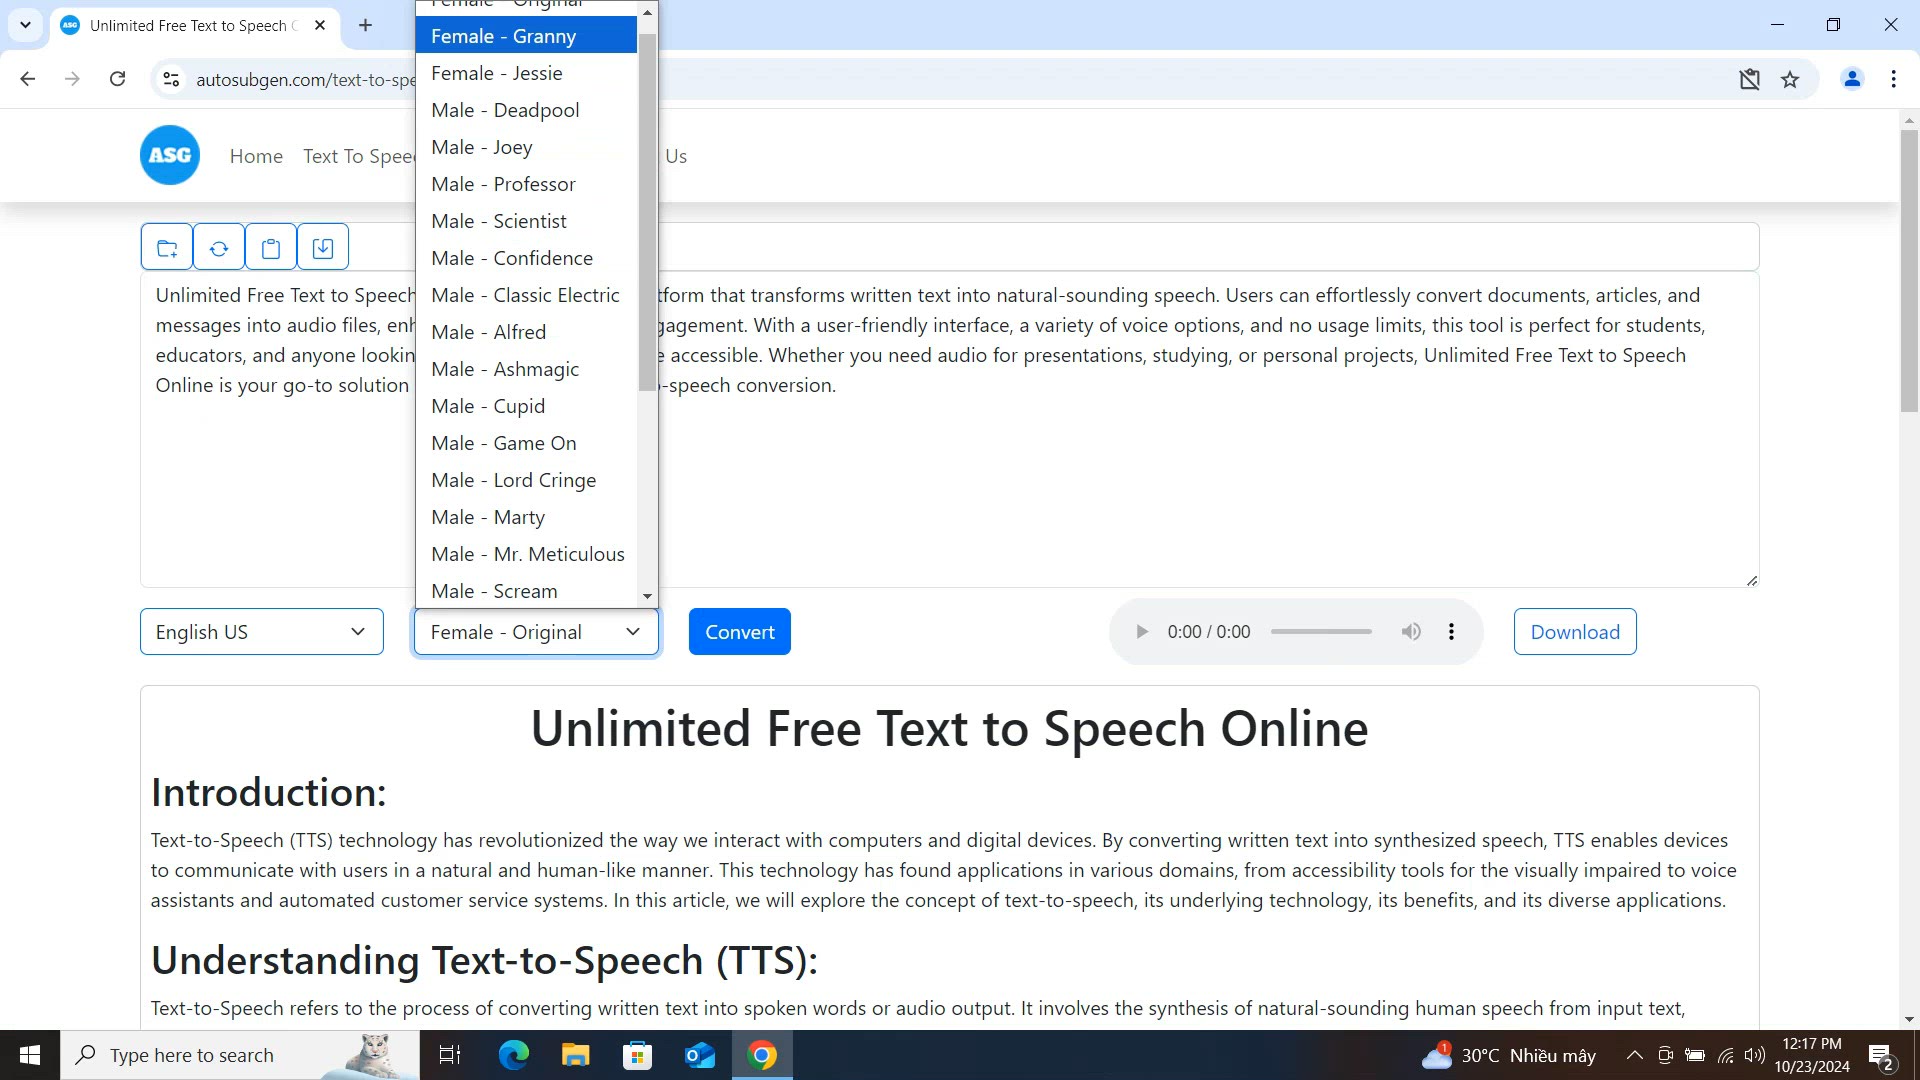Screen dimensions: 1920x1080
Task: Choose Male - Scream voice
Action: pos(526,590)
